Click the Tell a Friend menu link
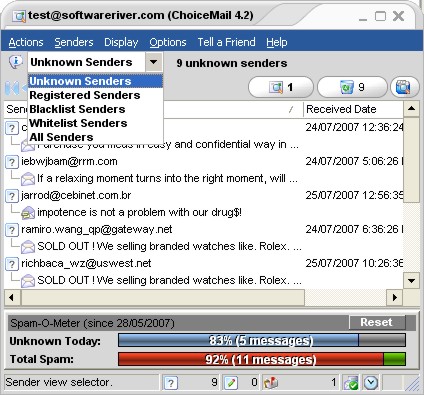The width and height of the screenshot is (424, 395). click(x=226, y=42)
